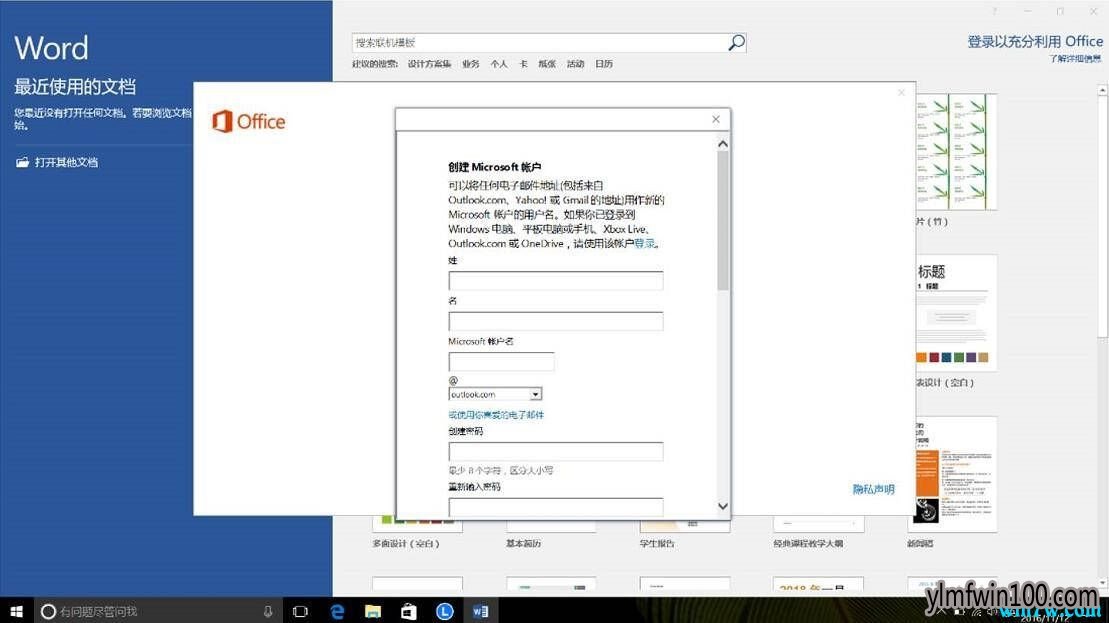The height and width of the screenshot is (623, 1109).
Task: Select the bamboo cards template thumbnail
Action: [956, 152]
